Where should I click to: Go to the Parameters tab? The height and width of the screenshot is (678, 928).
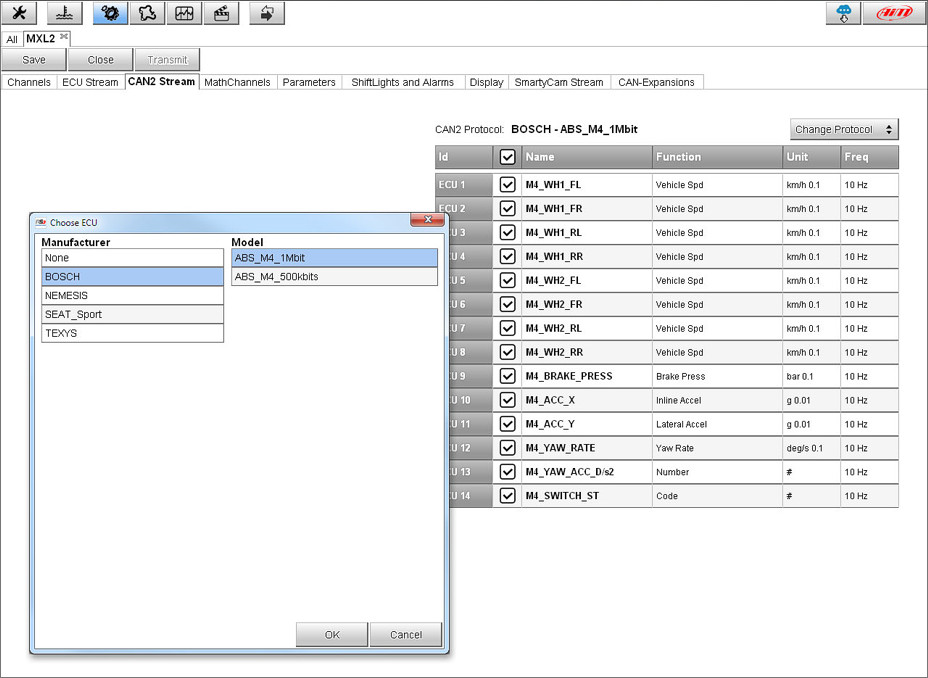pyautogui.click(x=309, y=82)
